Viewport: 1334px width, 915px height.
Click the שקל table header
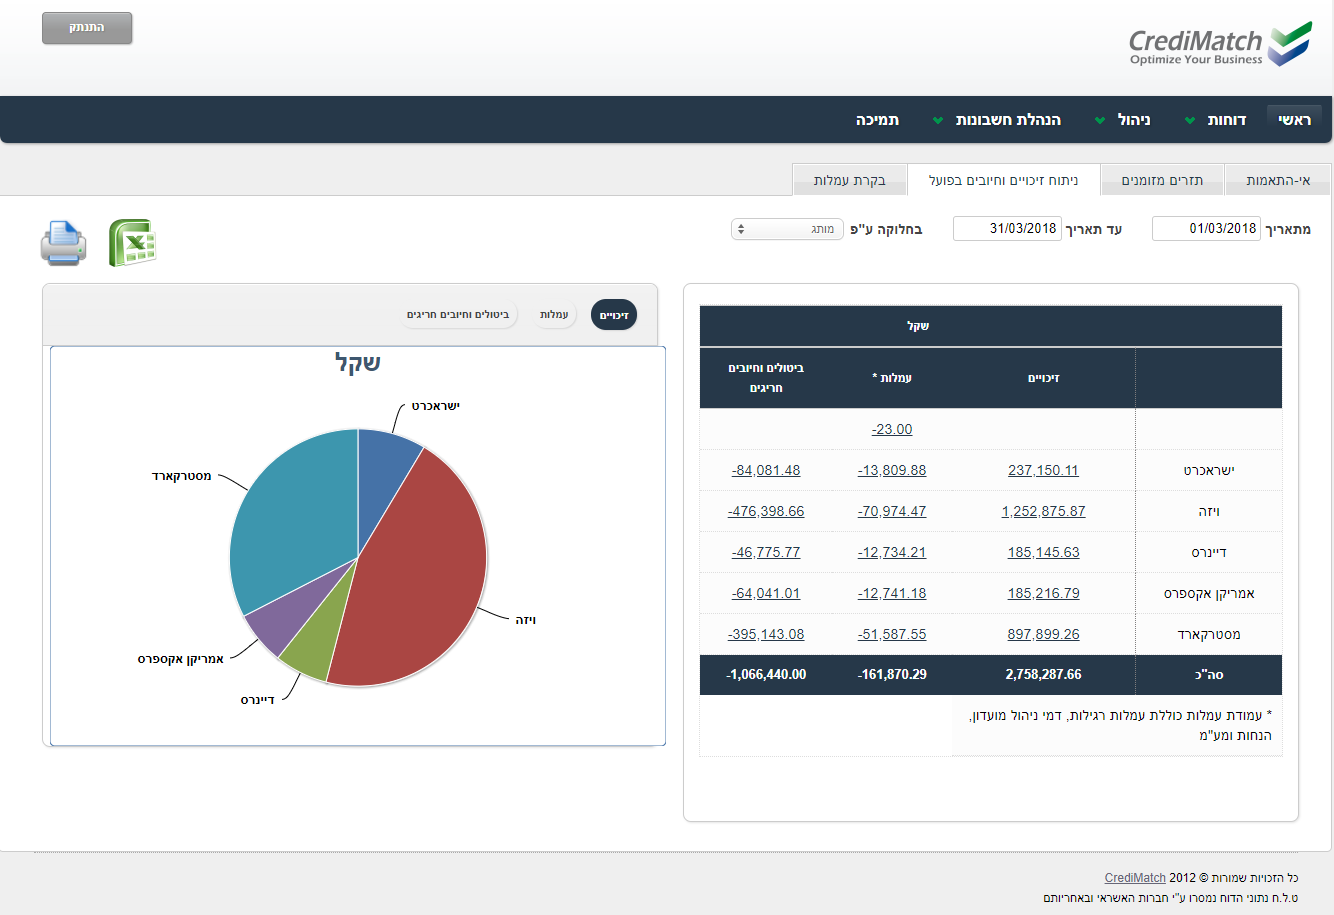(918, 326)
